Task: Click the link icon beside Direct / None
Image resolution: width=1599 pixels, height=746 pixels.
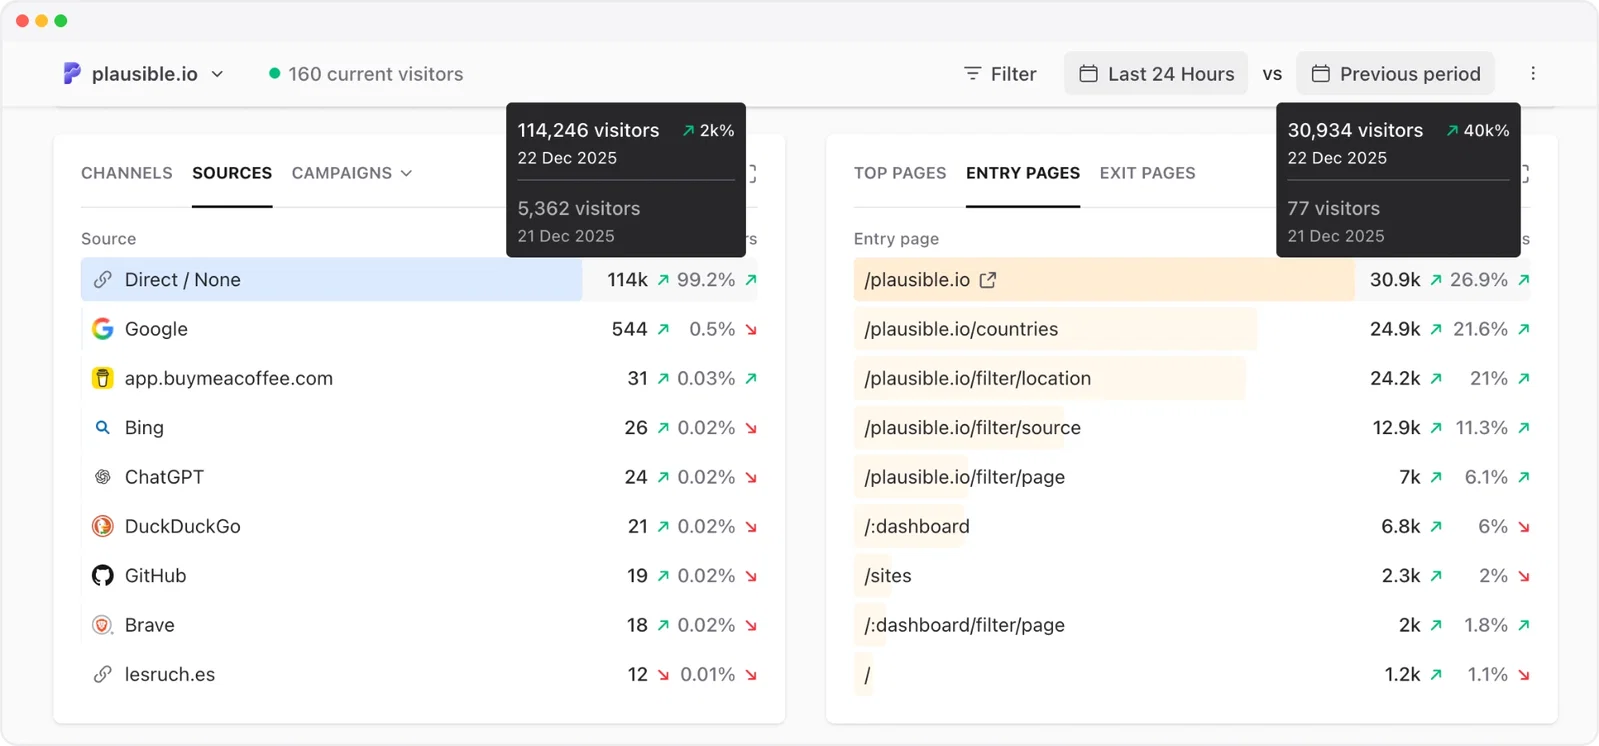Action: [x=102, y=280]
